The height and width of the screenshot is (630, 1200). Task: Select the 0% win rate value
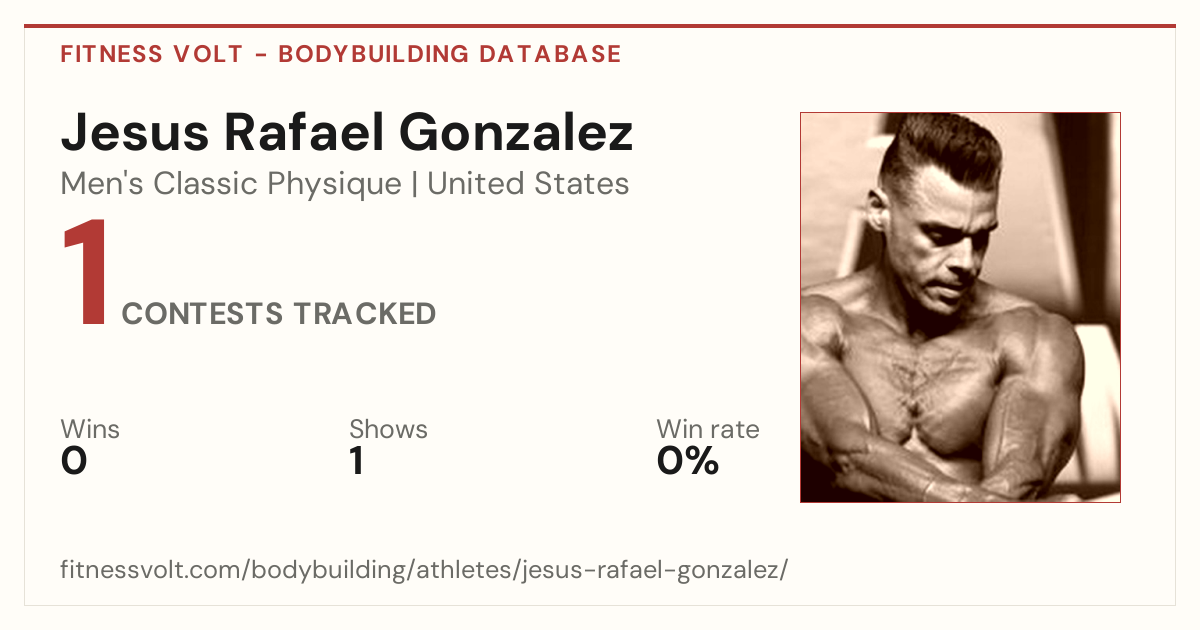[x=688, y=461]
